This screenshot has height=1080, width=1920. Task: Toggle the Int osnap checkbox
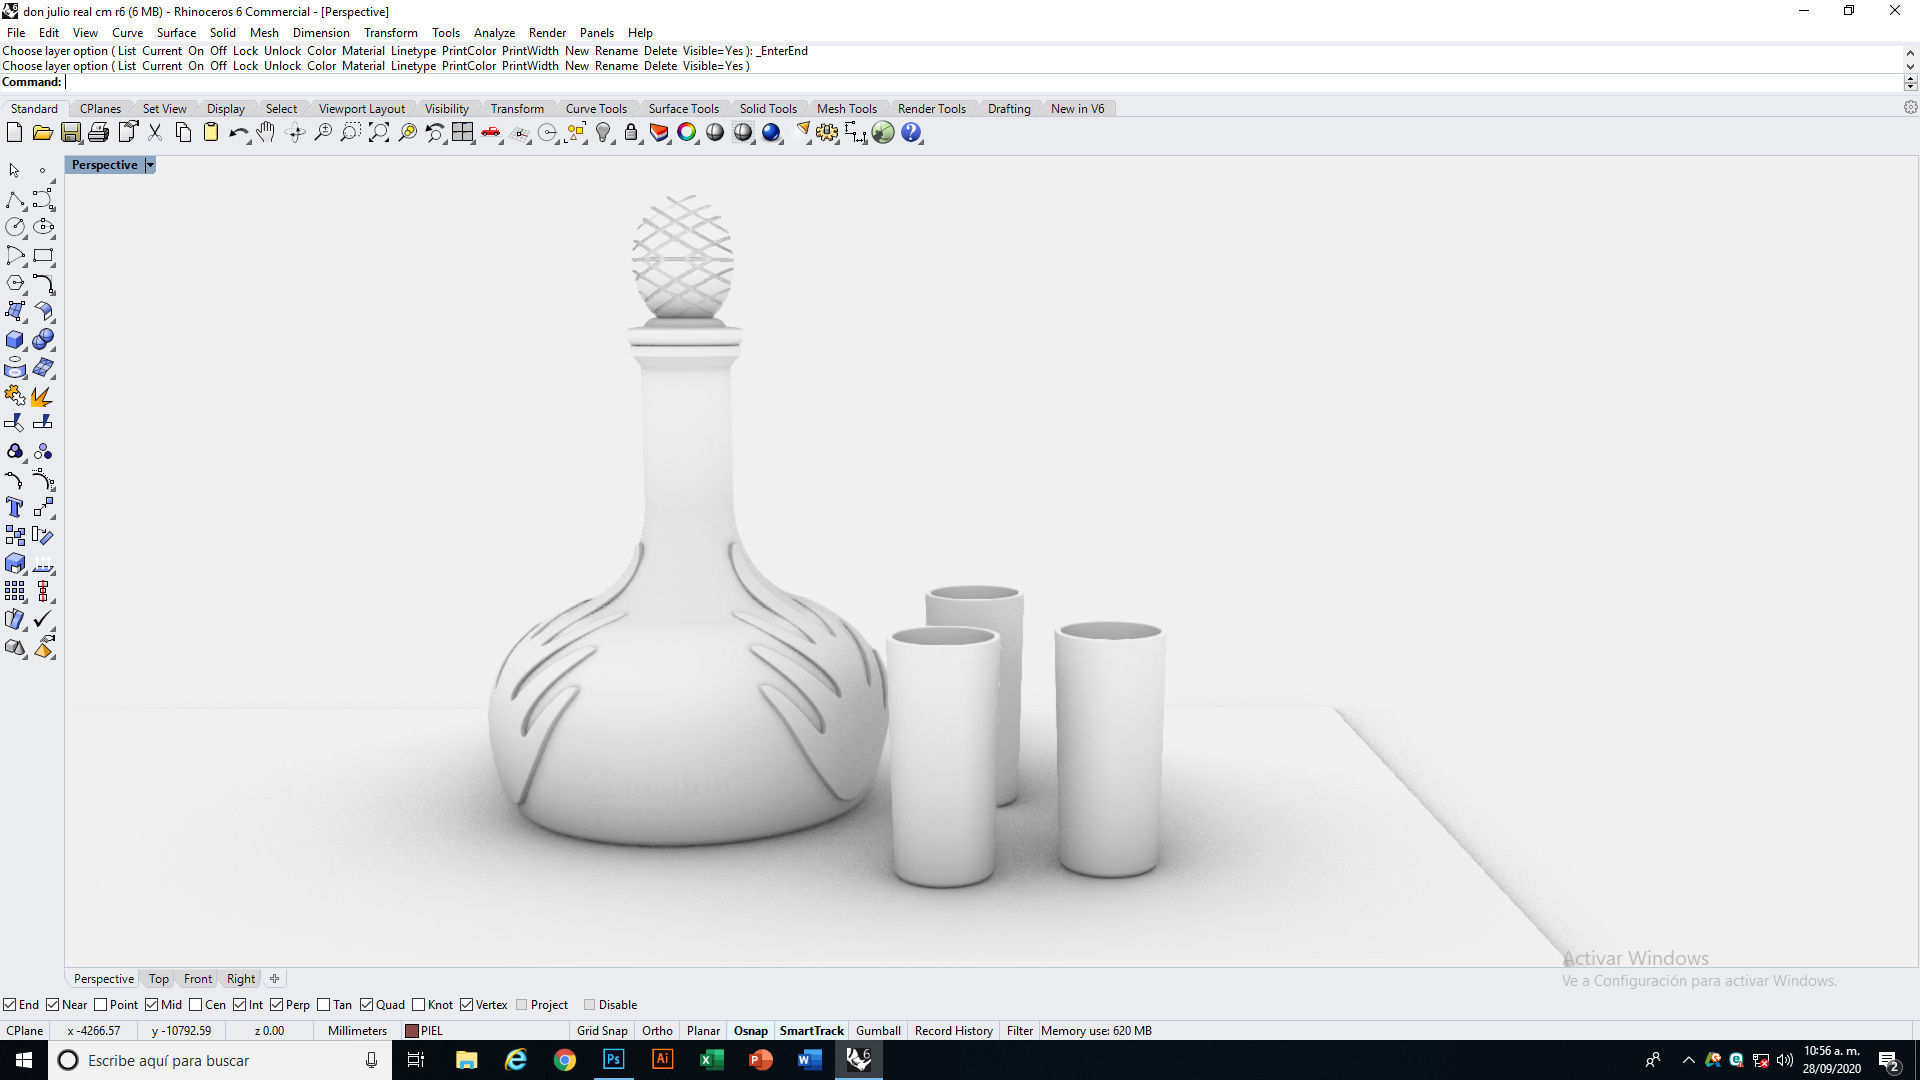(240, 1005)
